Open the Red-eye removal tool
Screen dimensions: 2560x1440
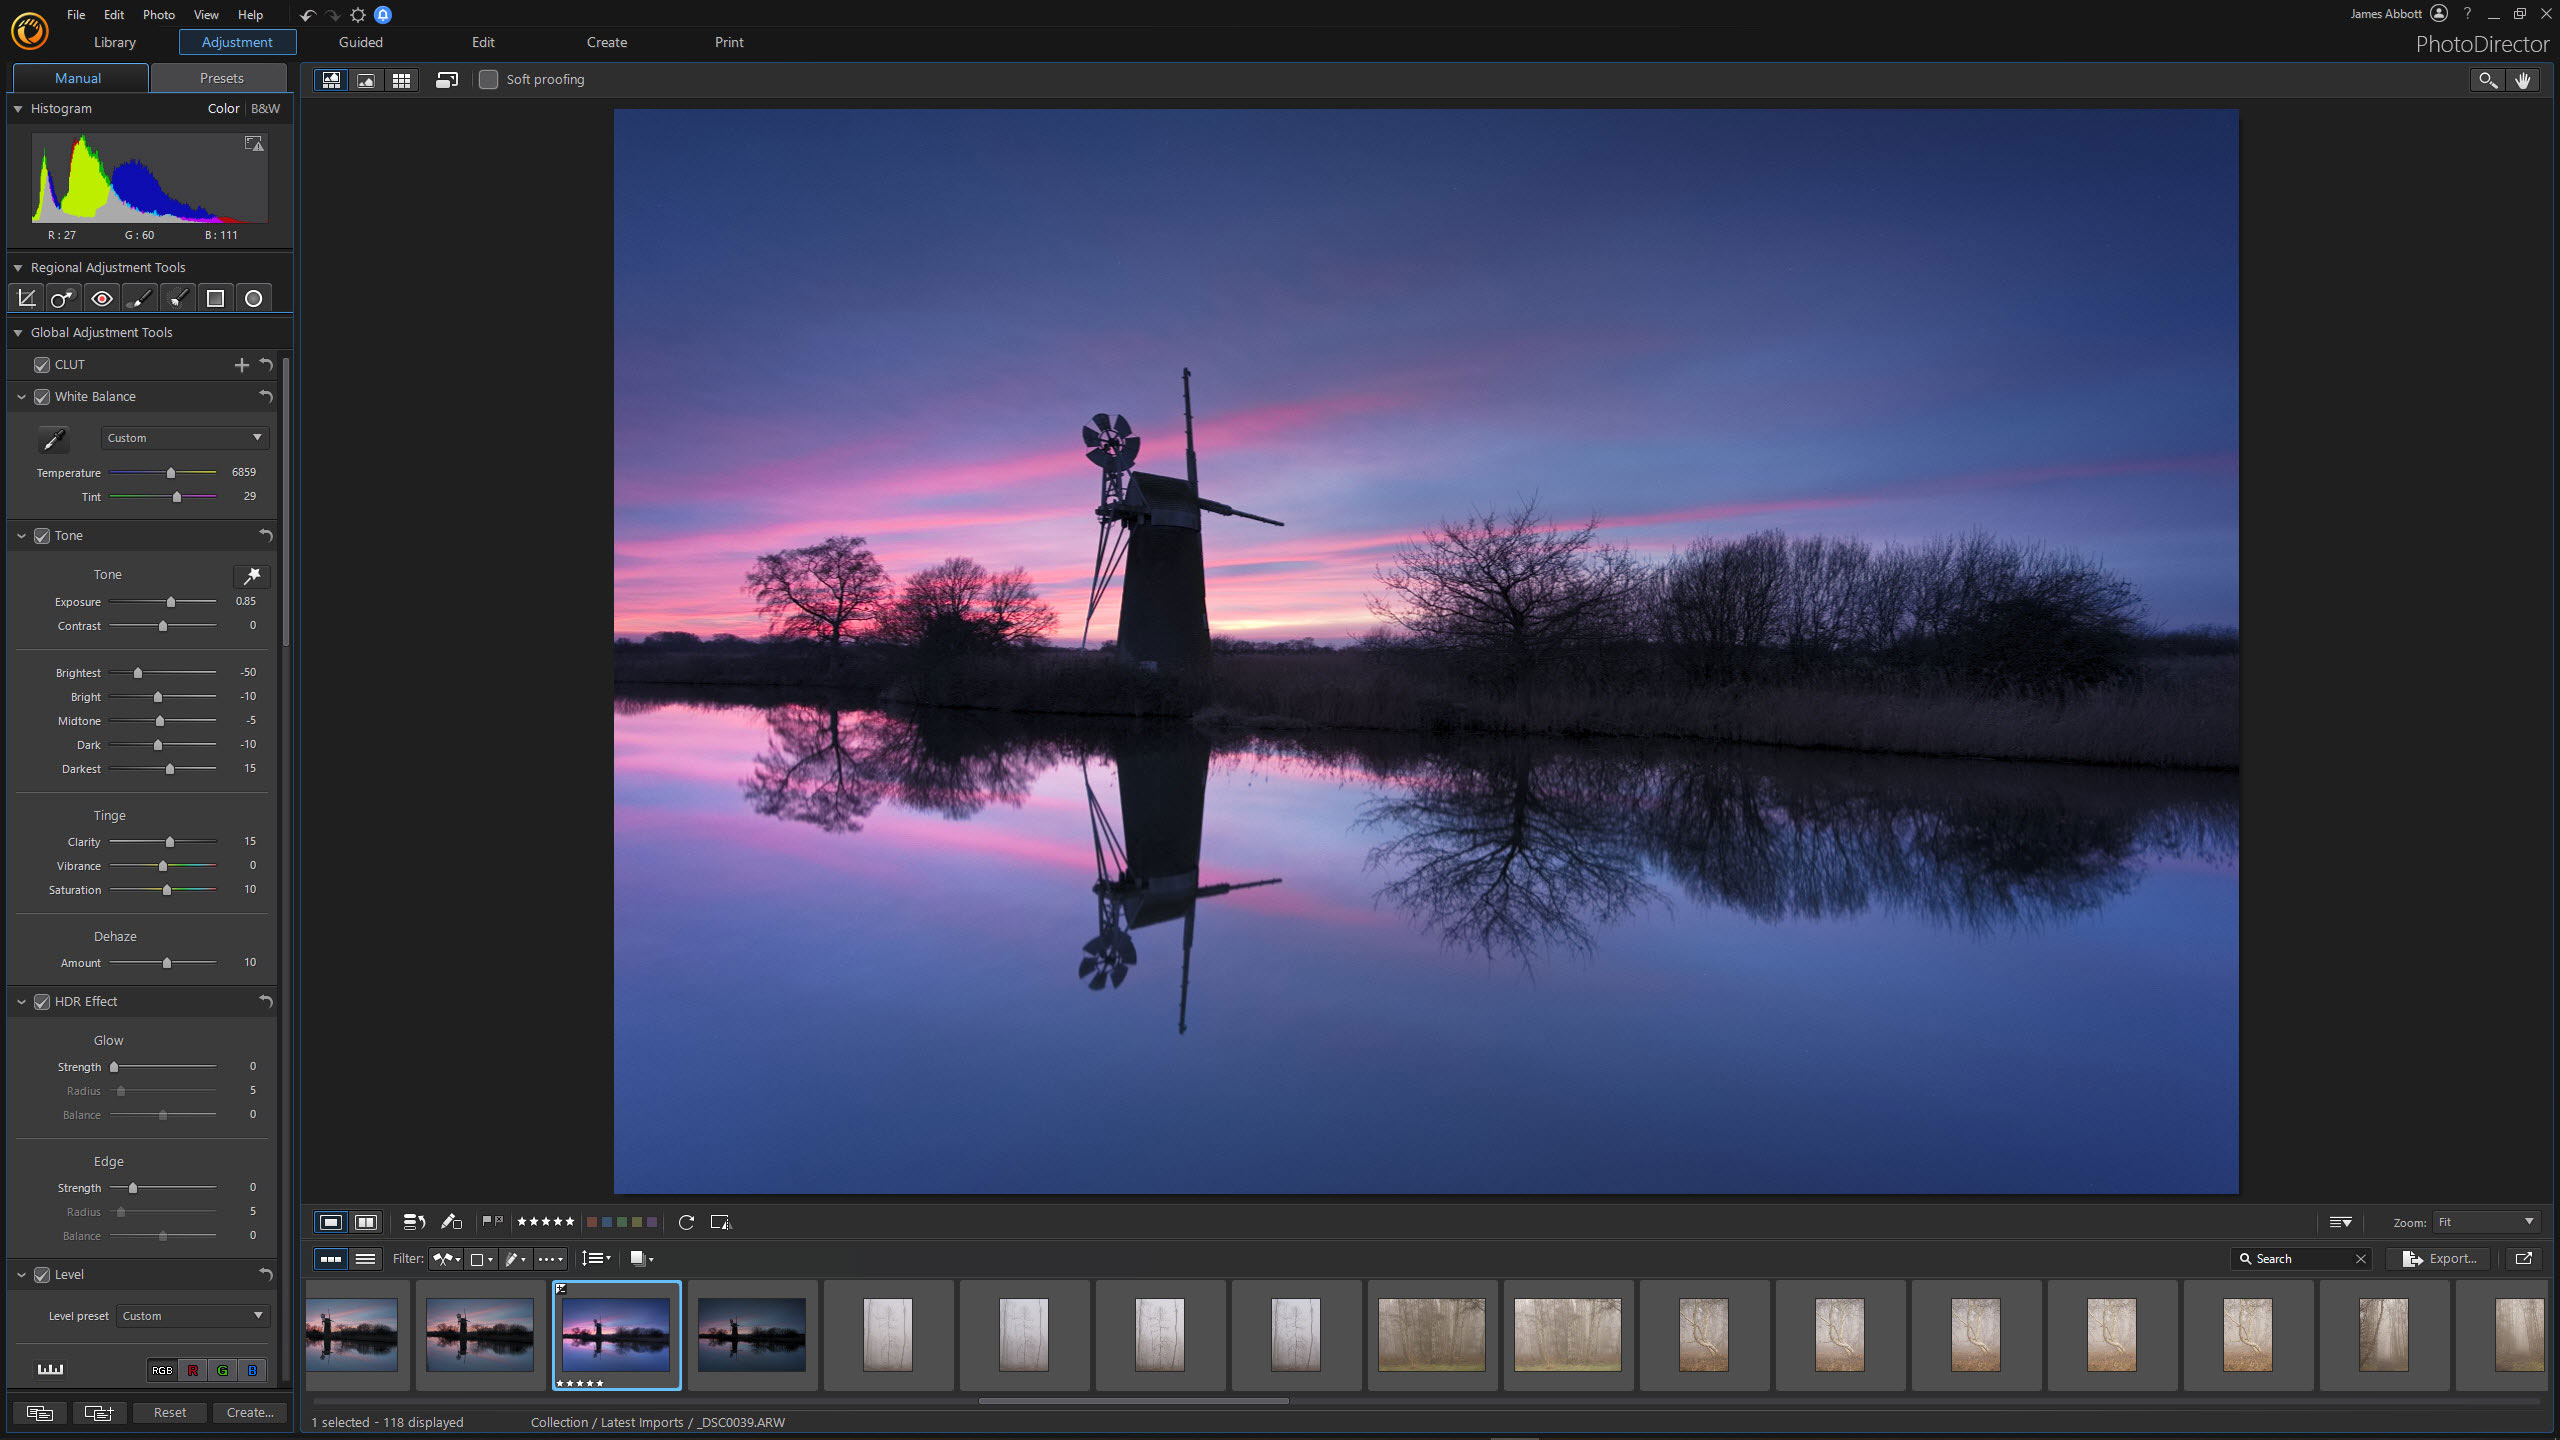point(101,297)
